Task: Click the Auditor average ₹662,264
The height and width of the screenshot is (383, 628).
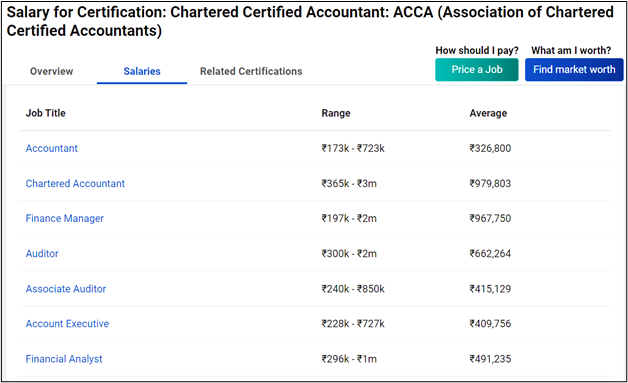Action: tap(490, 254)
